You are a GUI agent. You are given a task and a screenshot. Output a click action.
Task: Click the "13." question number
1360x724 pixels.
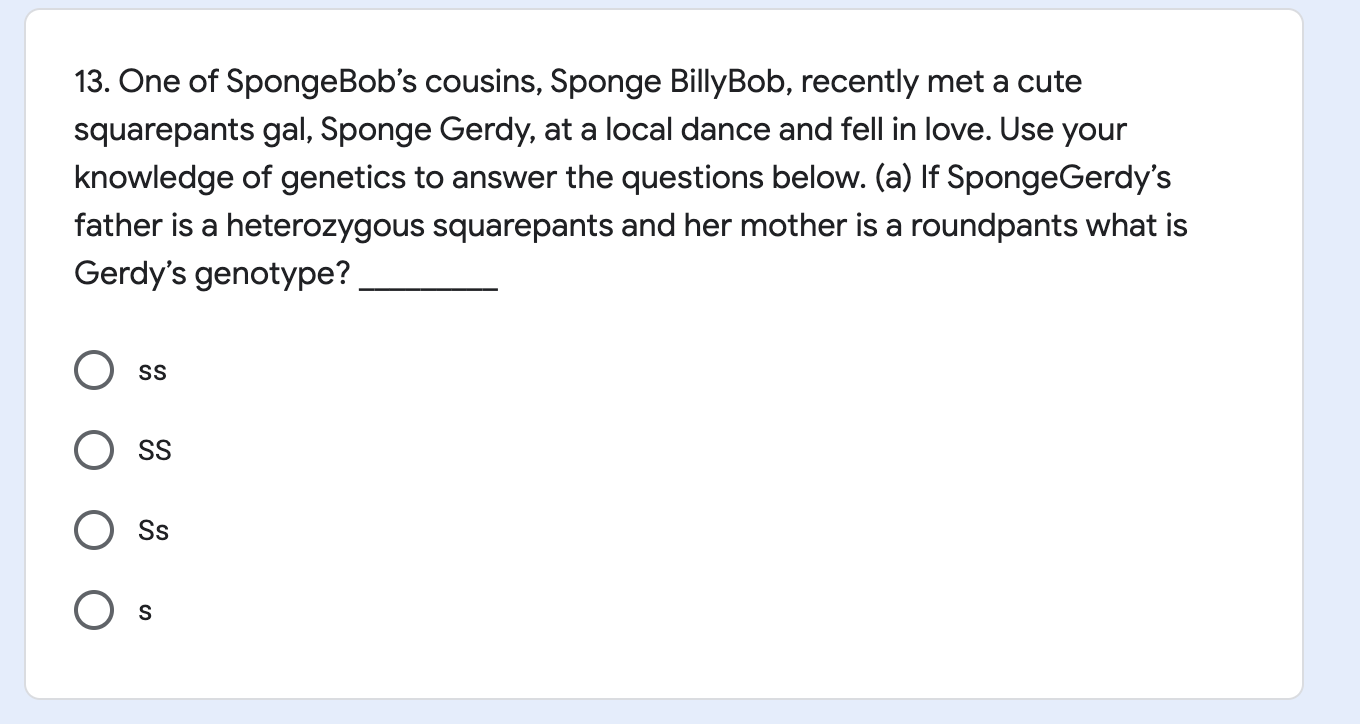click(x=93, y=82)
